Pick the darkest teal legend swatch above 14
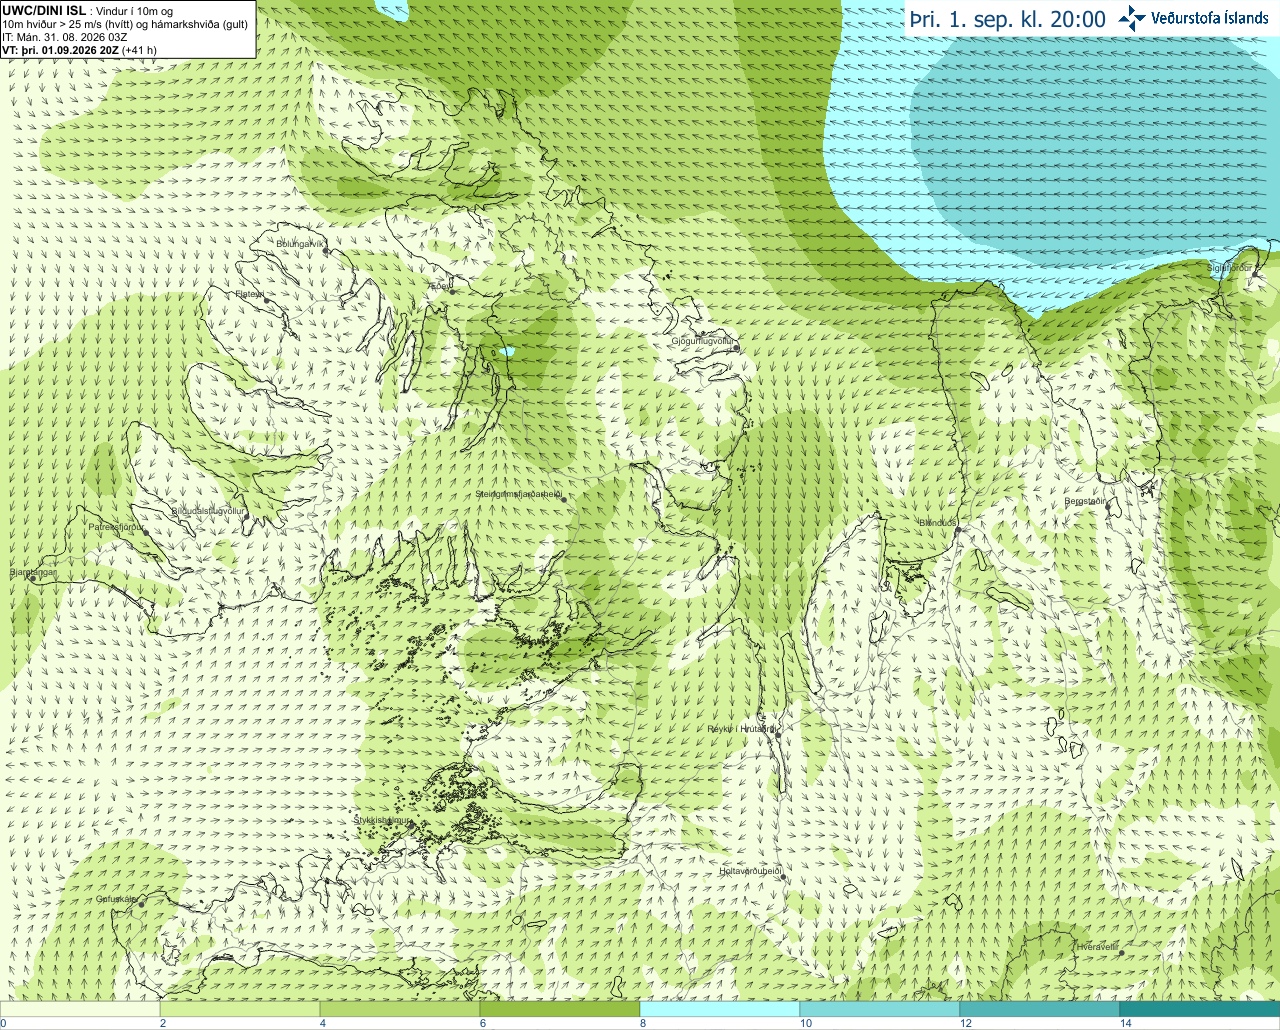This screenshot has width=1280, height=1030. (1200, 1008)
